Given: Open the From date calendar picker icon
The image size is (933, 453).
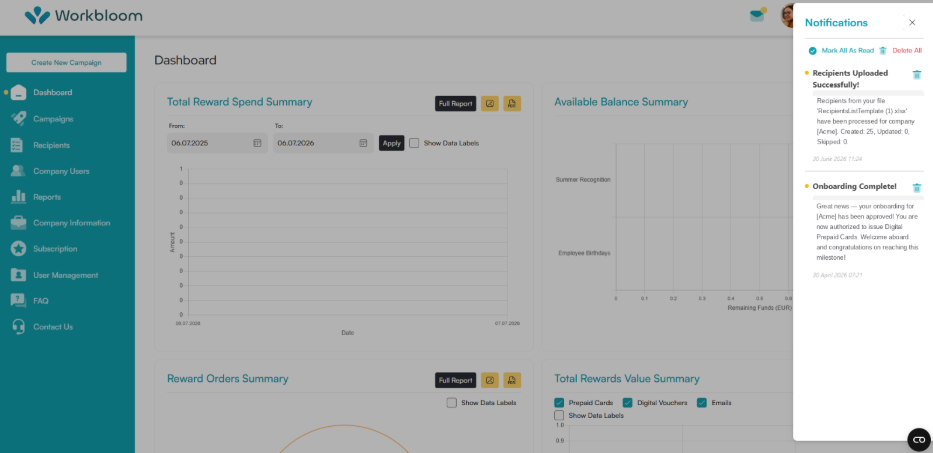Looking at the screenshot, I should click(x=257, y=143).
